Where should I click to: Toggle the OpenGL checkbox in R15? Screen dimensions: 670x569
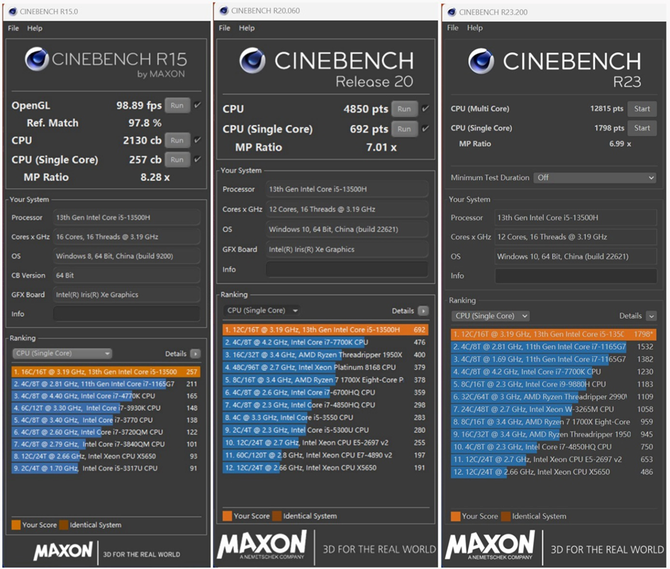click(197, 105)
